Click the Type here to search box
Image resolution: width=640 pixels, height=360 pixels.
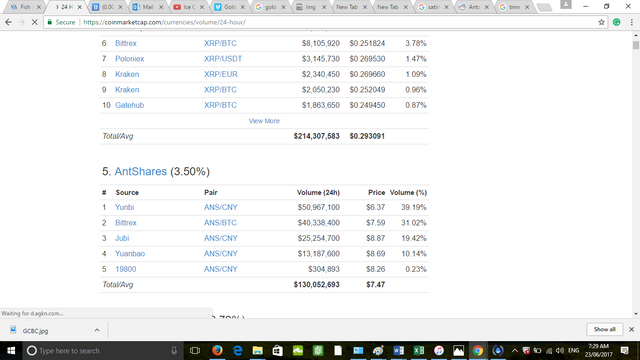coord(102,351)
